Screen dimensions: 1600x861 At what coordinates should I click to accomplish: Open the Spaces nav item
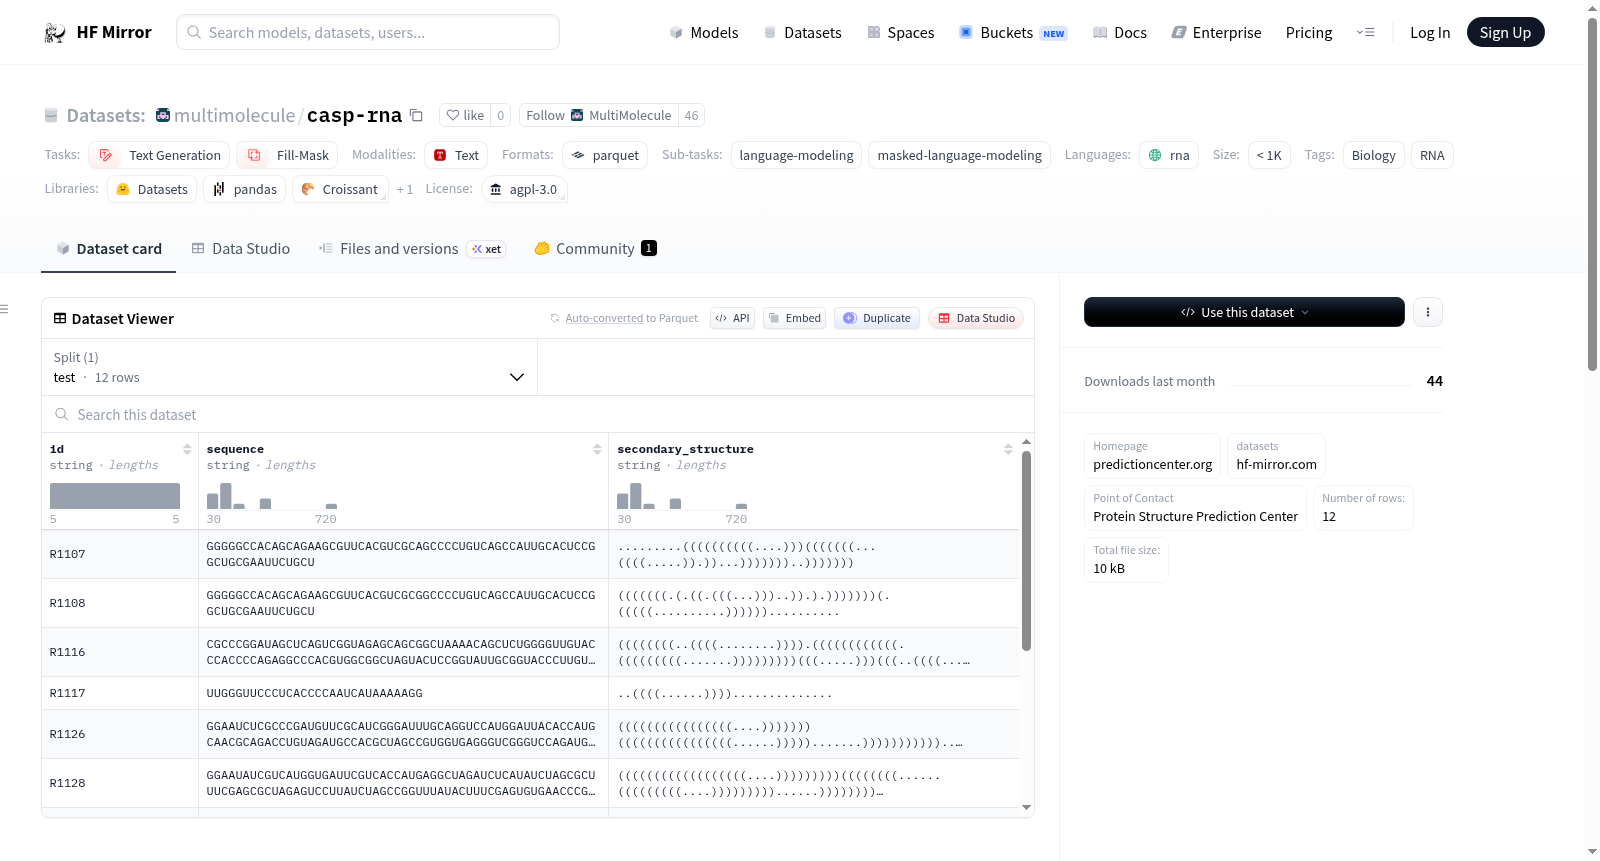tap(900, 33)
